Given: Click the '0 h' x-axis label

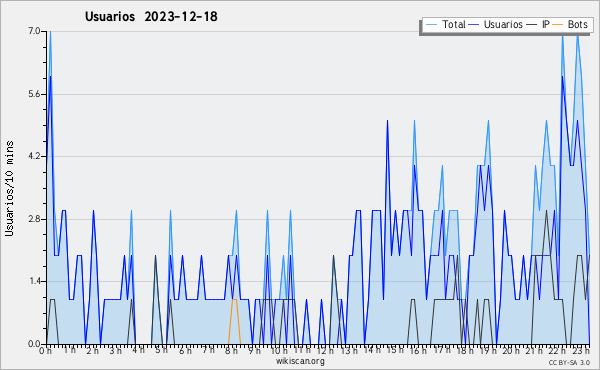Looking at the screenshot, I should tap(46, 350).
